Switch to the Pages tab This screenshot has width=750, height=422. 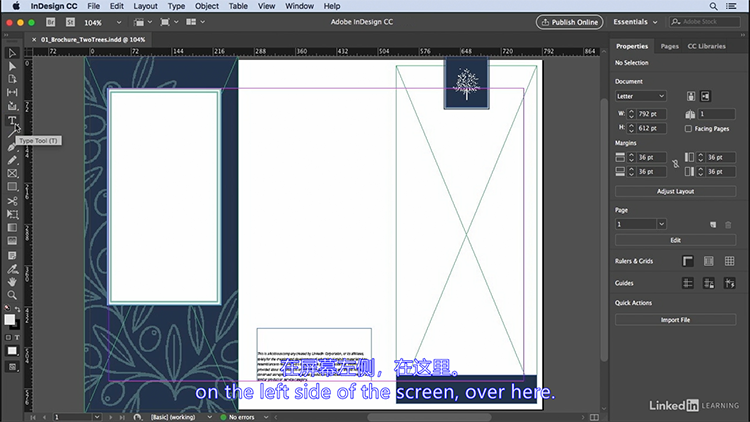669,46
